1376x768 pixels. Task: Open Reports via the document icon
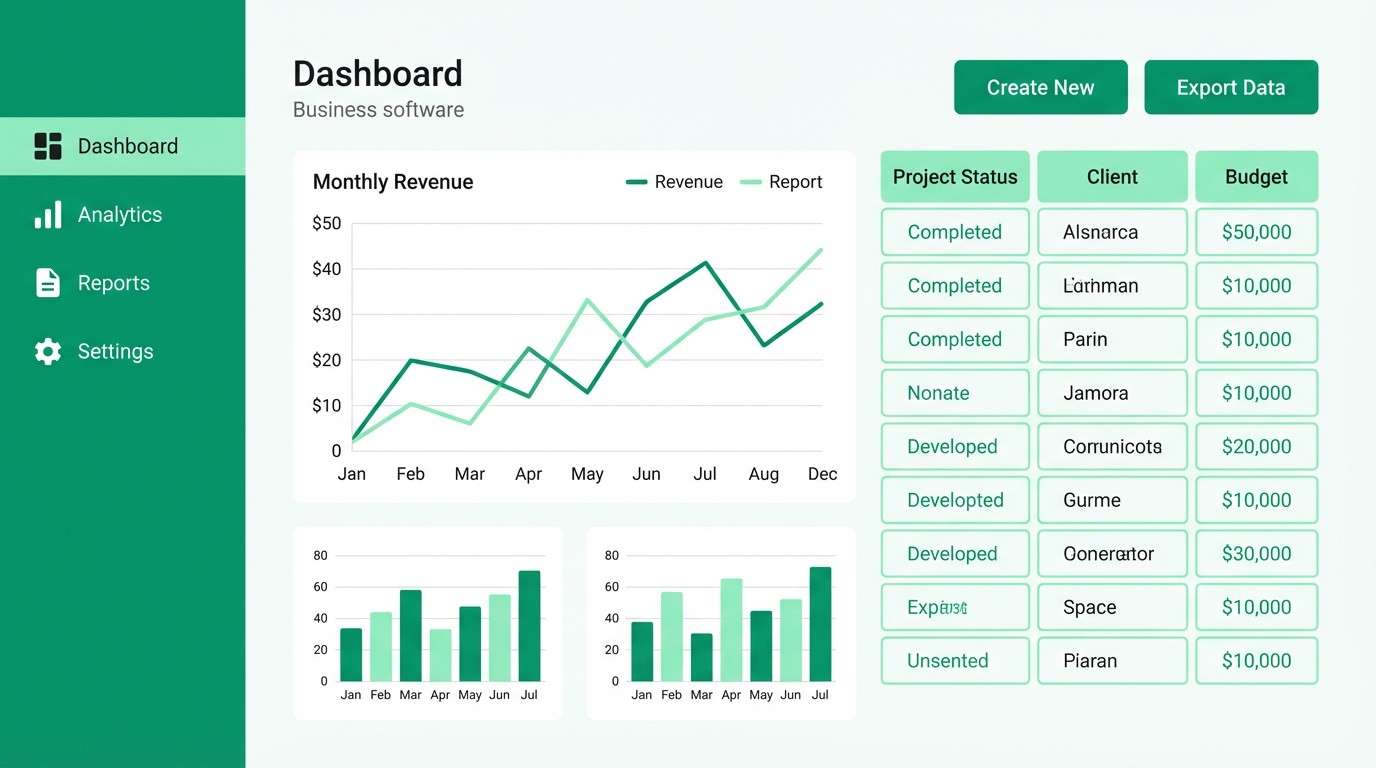47,282
